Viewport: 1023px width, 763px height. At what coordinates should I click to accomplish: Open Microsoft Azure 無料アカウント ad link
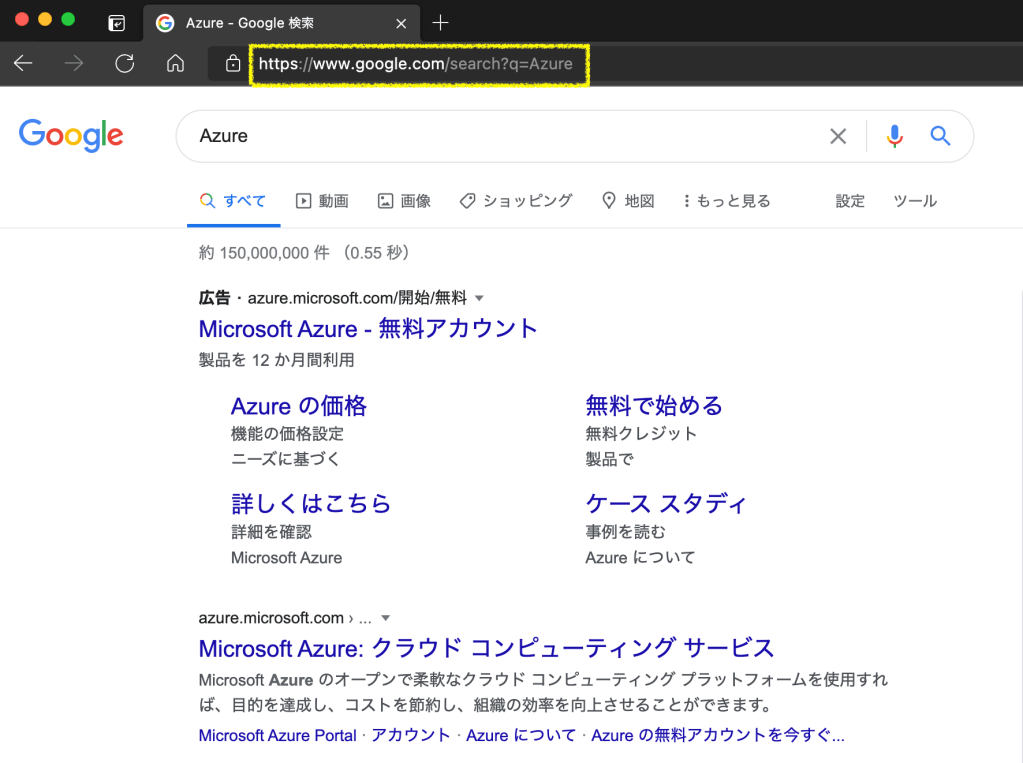click(x=368, y=329)
